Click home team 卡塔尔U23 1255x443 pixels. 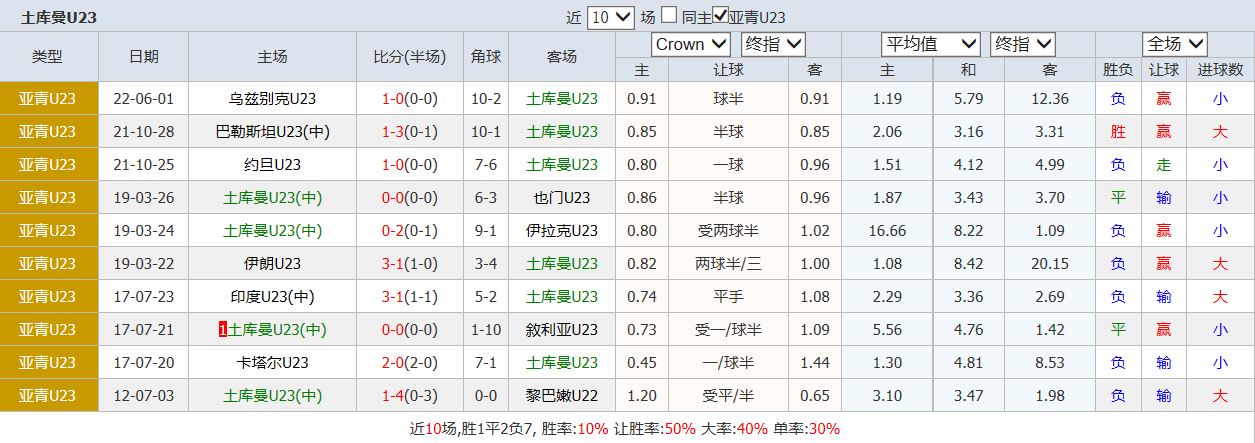(272, 363)
